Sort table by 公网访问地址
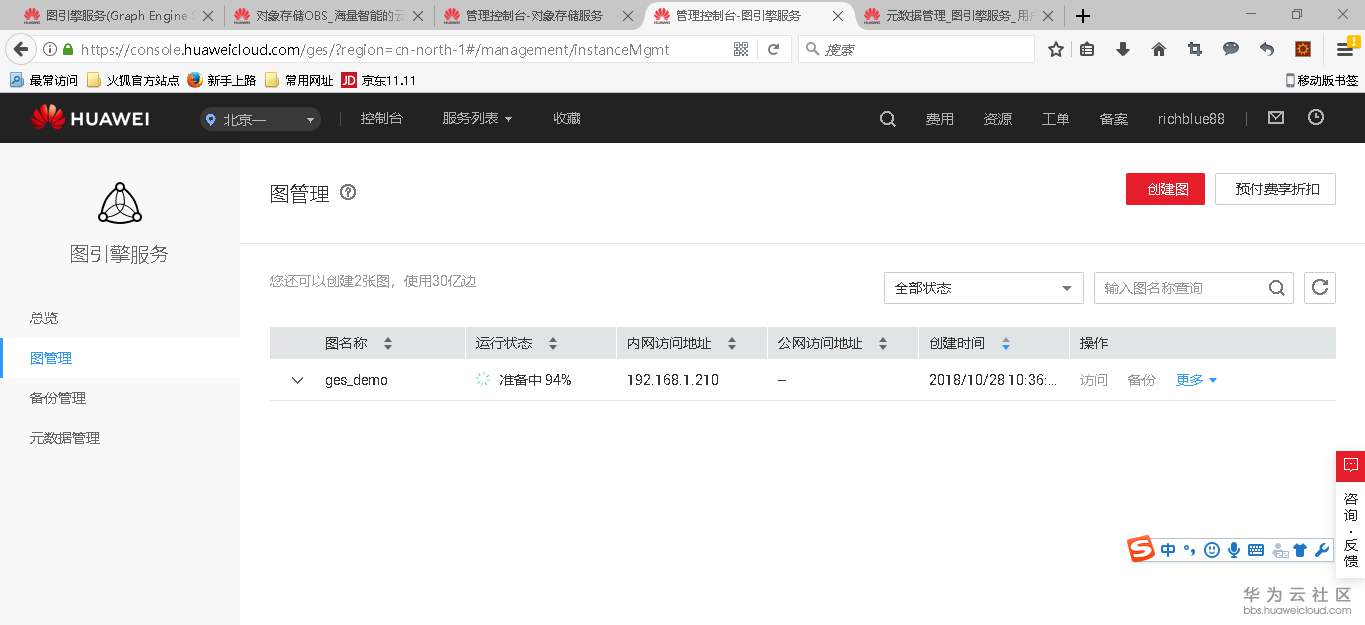The height and width of the screenshot is (625, 1365). click(x=883, y=343)
